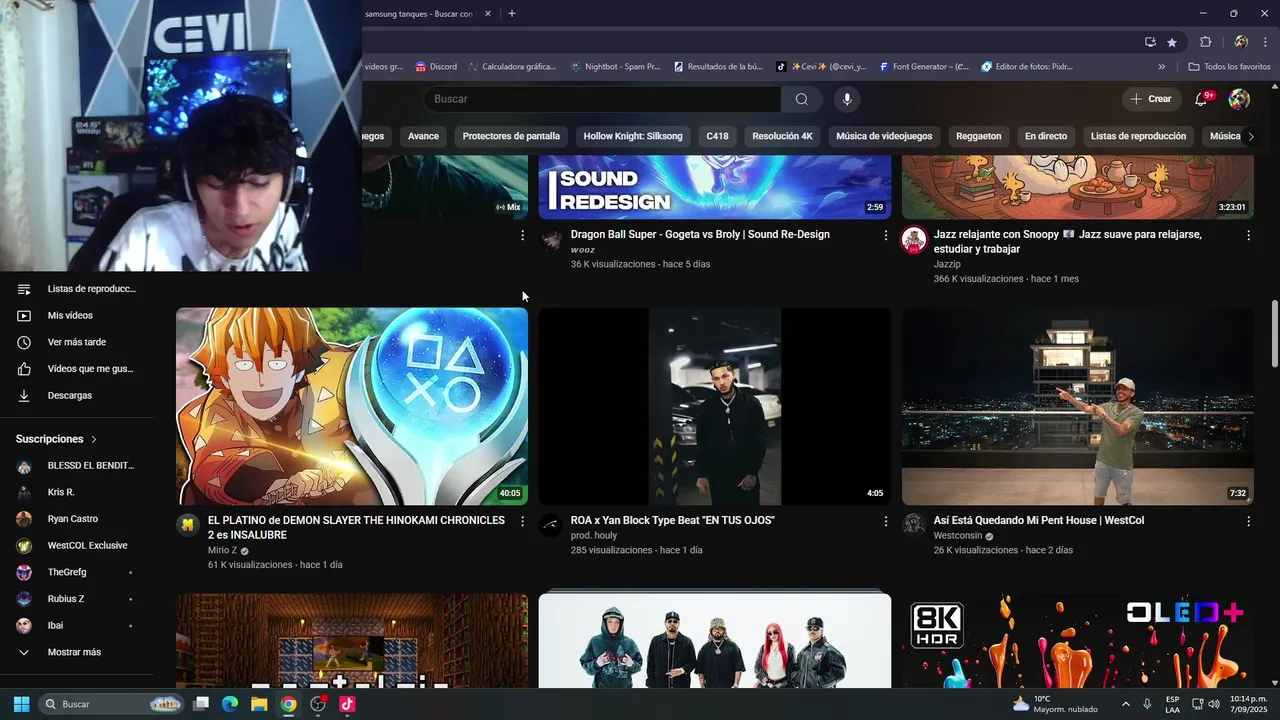Expand Mostrar más subscriptions
Screen dimensions: 1280x720
tap(77, 652)
